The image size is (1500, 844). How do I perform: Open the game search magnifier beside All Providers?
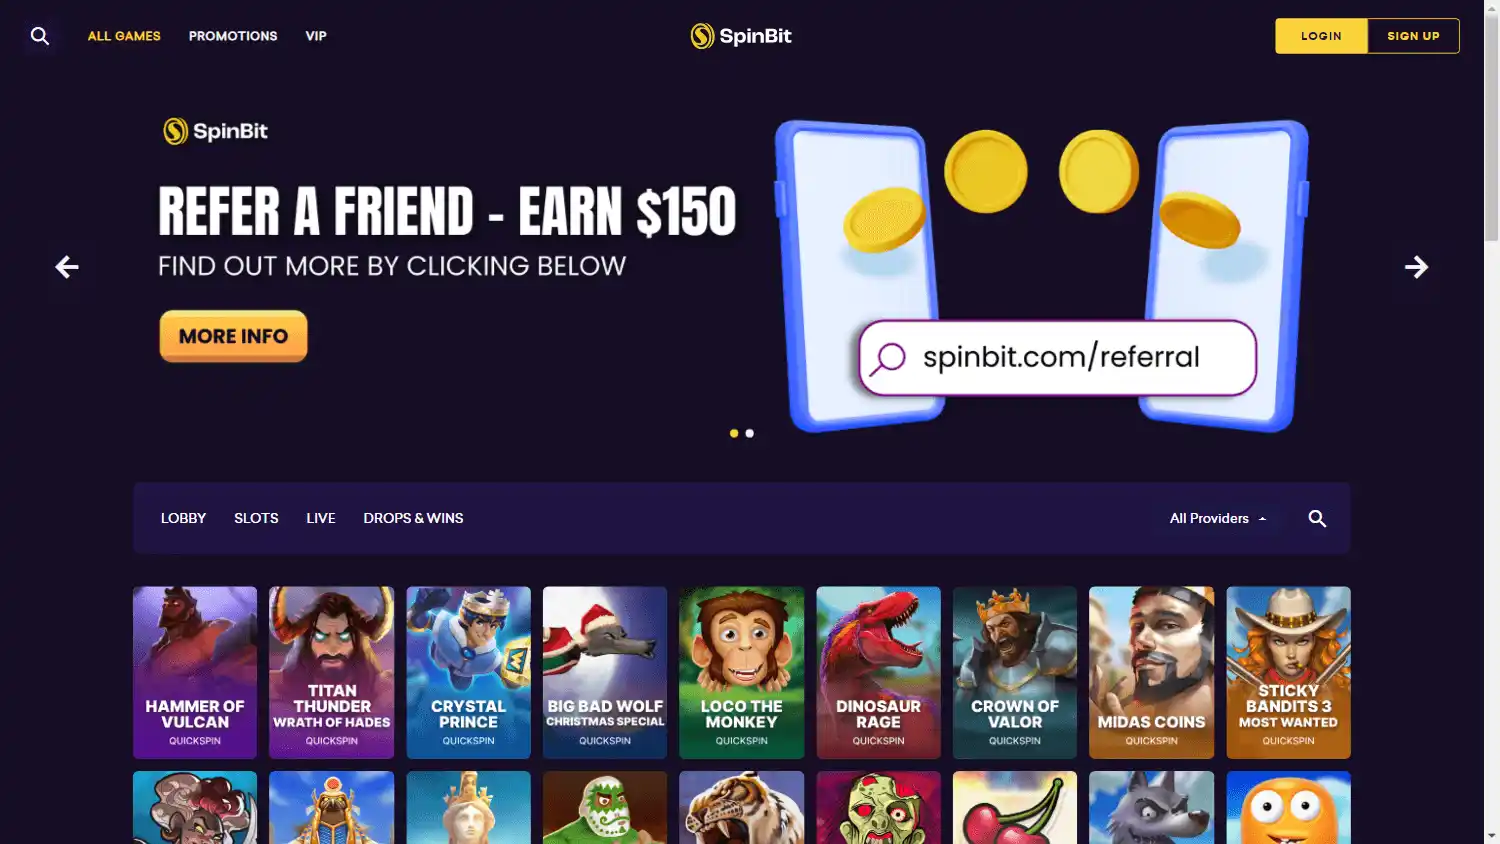point(1317,518)
